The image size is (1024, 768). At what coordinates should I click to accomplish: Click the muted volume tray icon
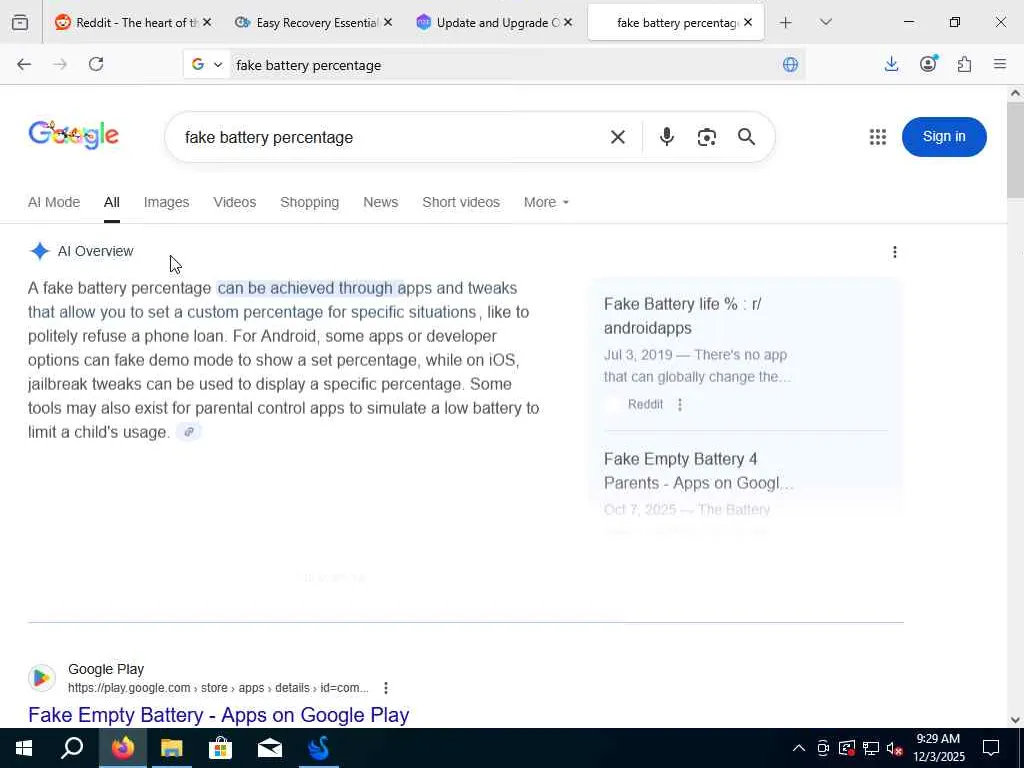pyautogui.click(x=895, y=748)
